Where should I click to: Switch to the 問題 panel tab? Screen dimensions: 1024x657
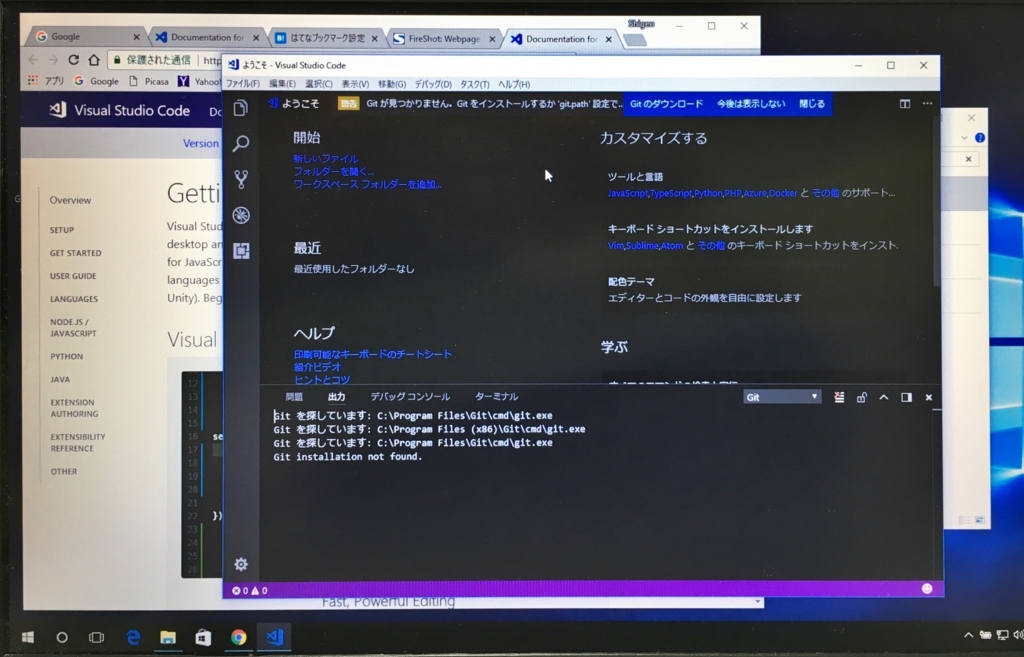pos(294,396)
